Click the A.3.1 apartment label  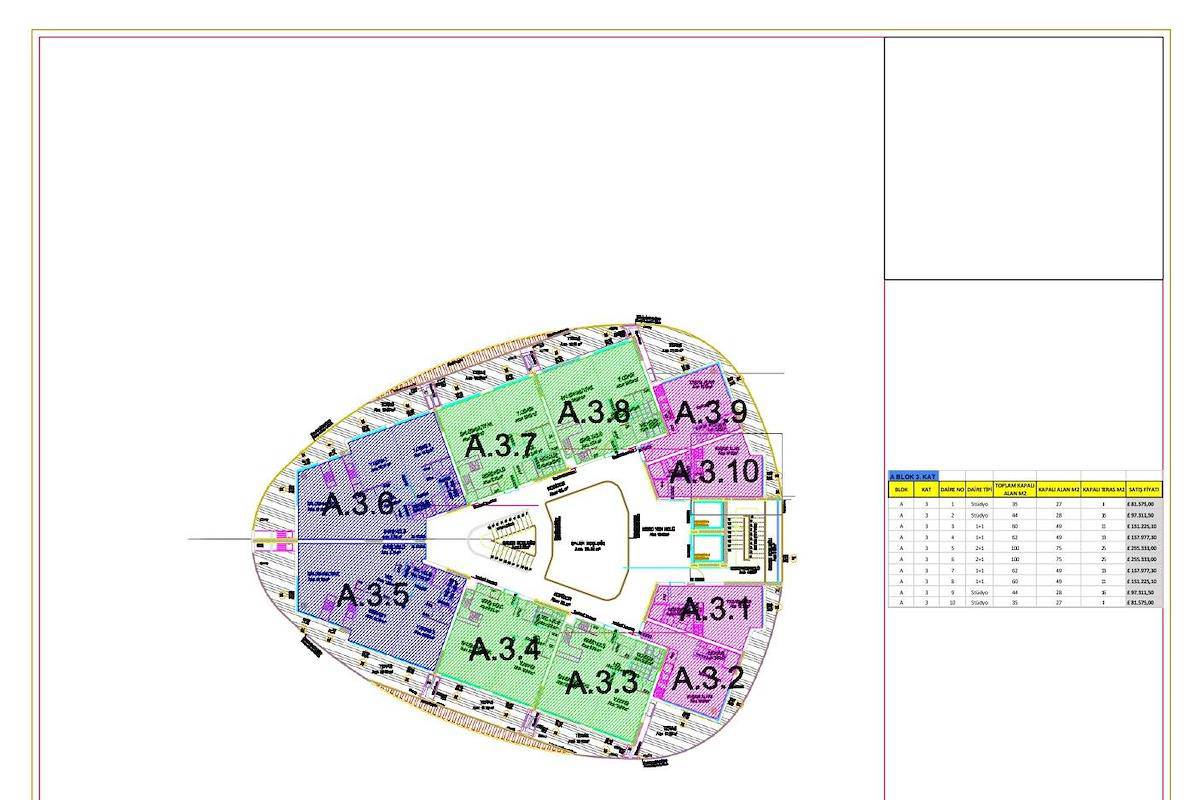pos(714,609)
